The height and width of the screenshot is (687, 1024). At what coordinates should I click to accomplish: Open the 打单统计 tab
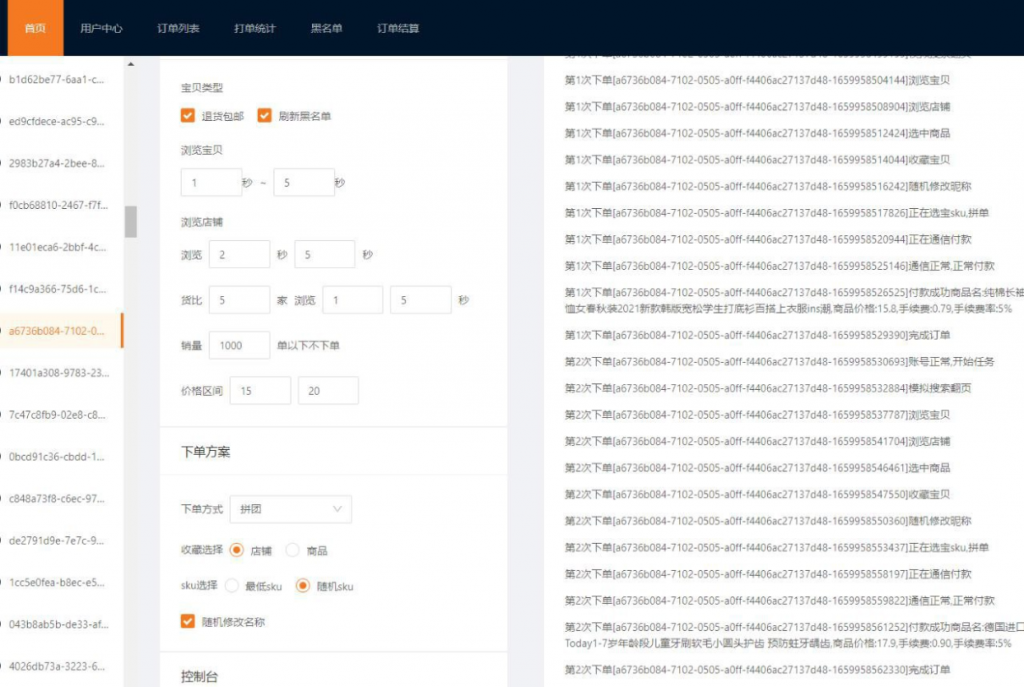click(254, 28)
